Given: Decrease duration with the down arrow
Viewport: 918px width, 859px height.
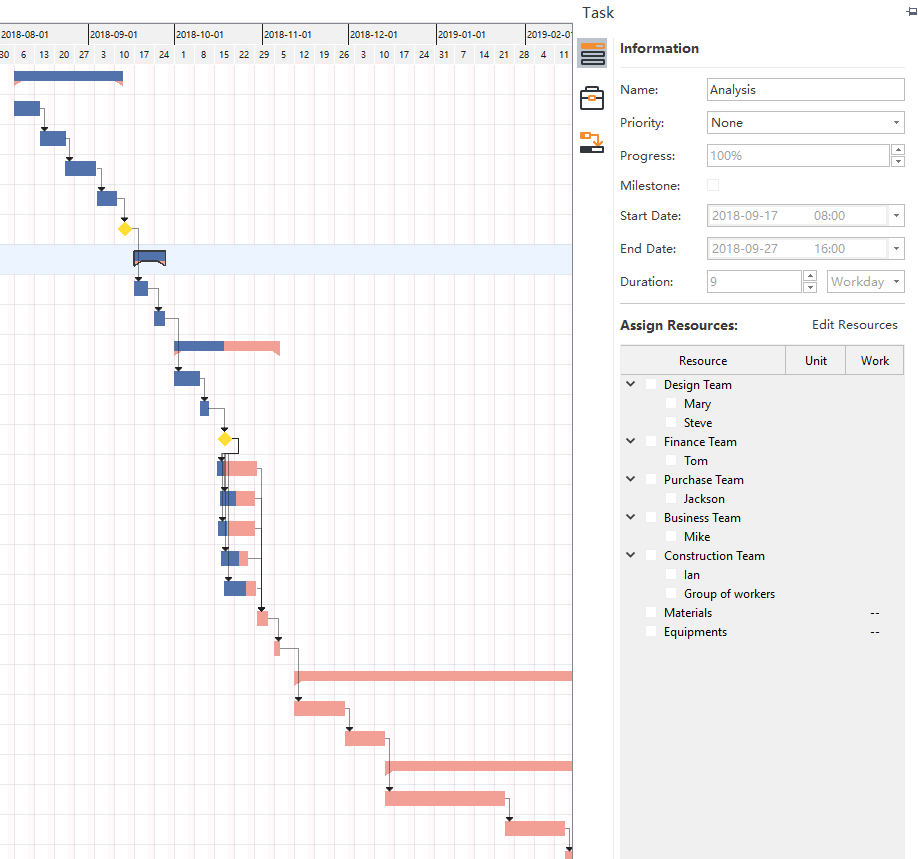Looking at the screenshot, I should (x=810, y=288).
